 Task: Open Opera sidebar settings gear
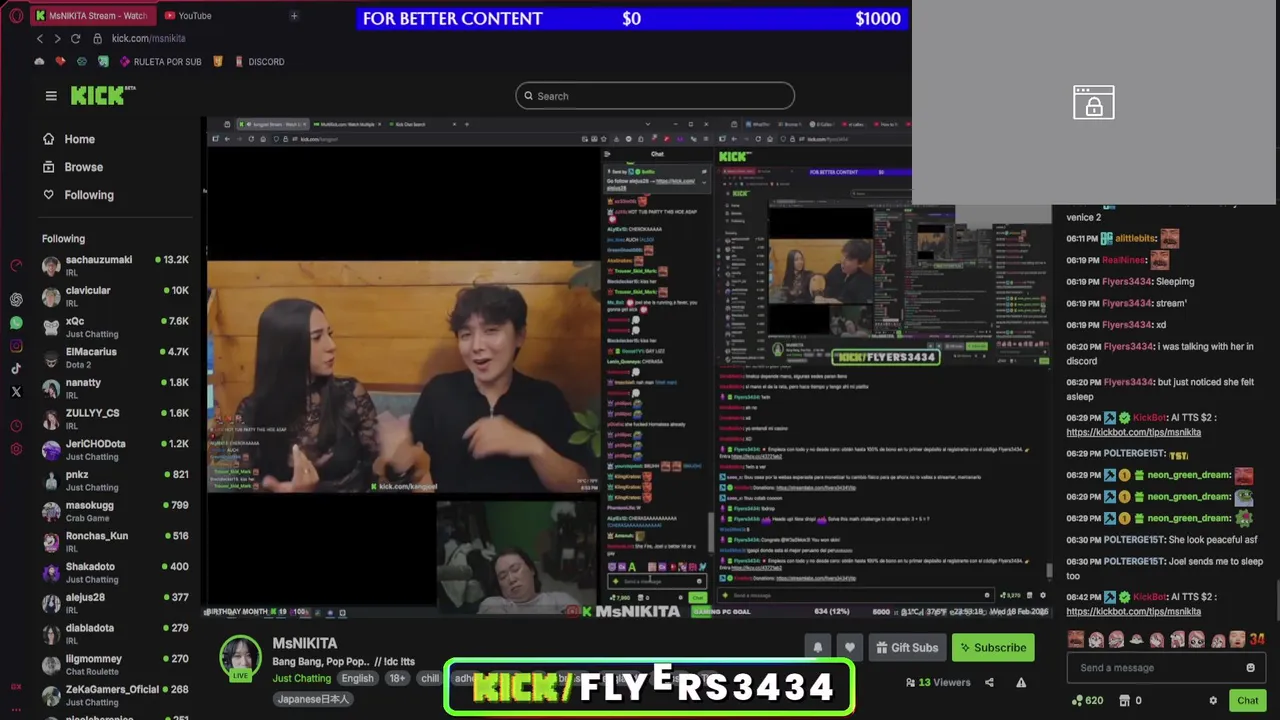click(16, 449)
